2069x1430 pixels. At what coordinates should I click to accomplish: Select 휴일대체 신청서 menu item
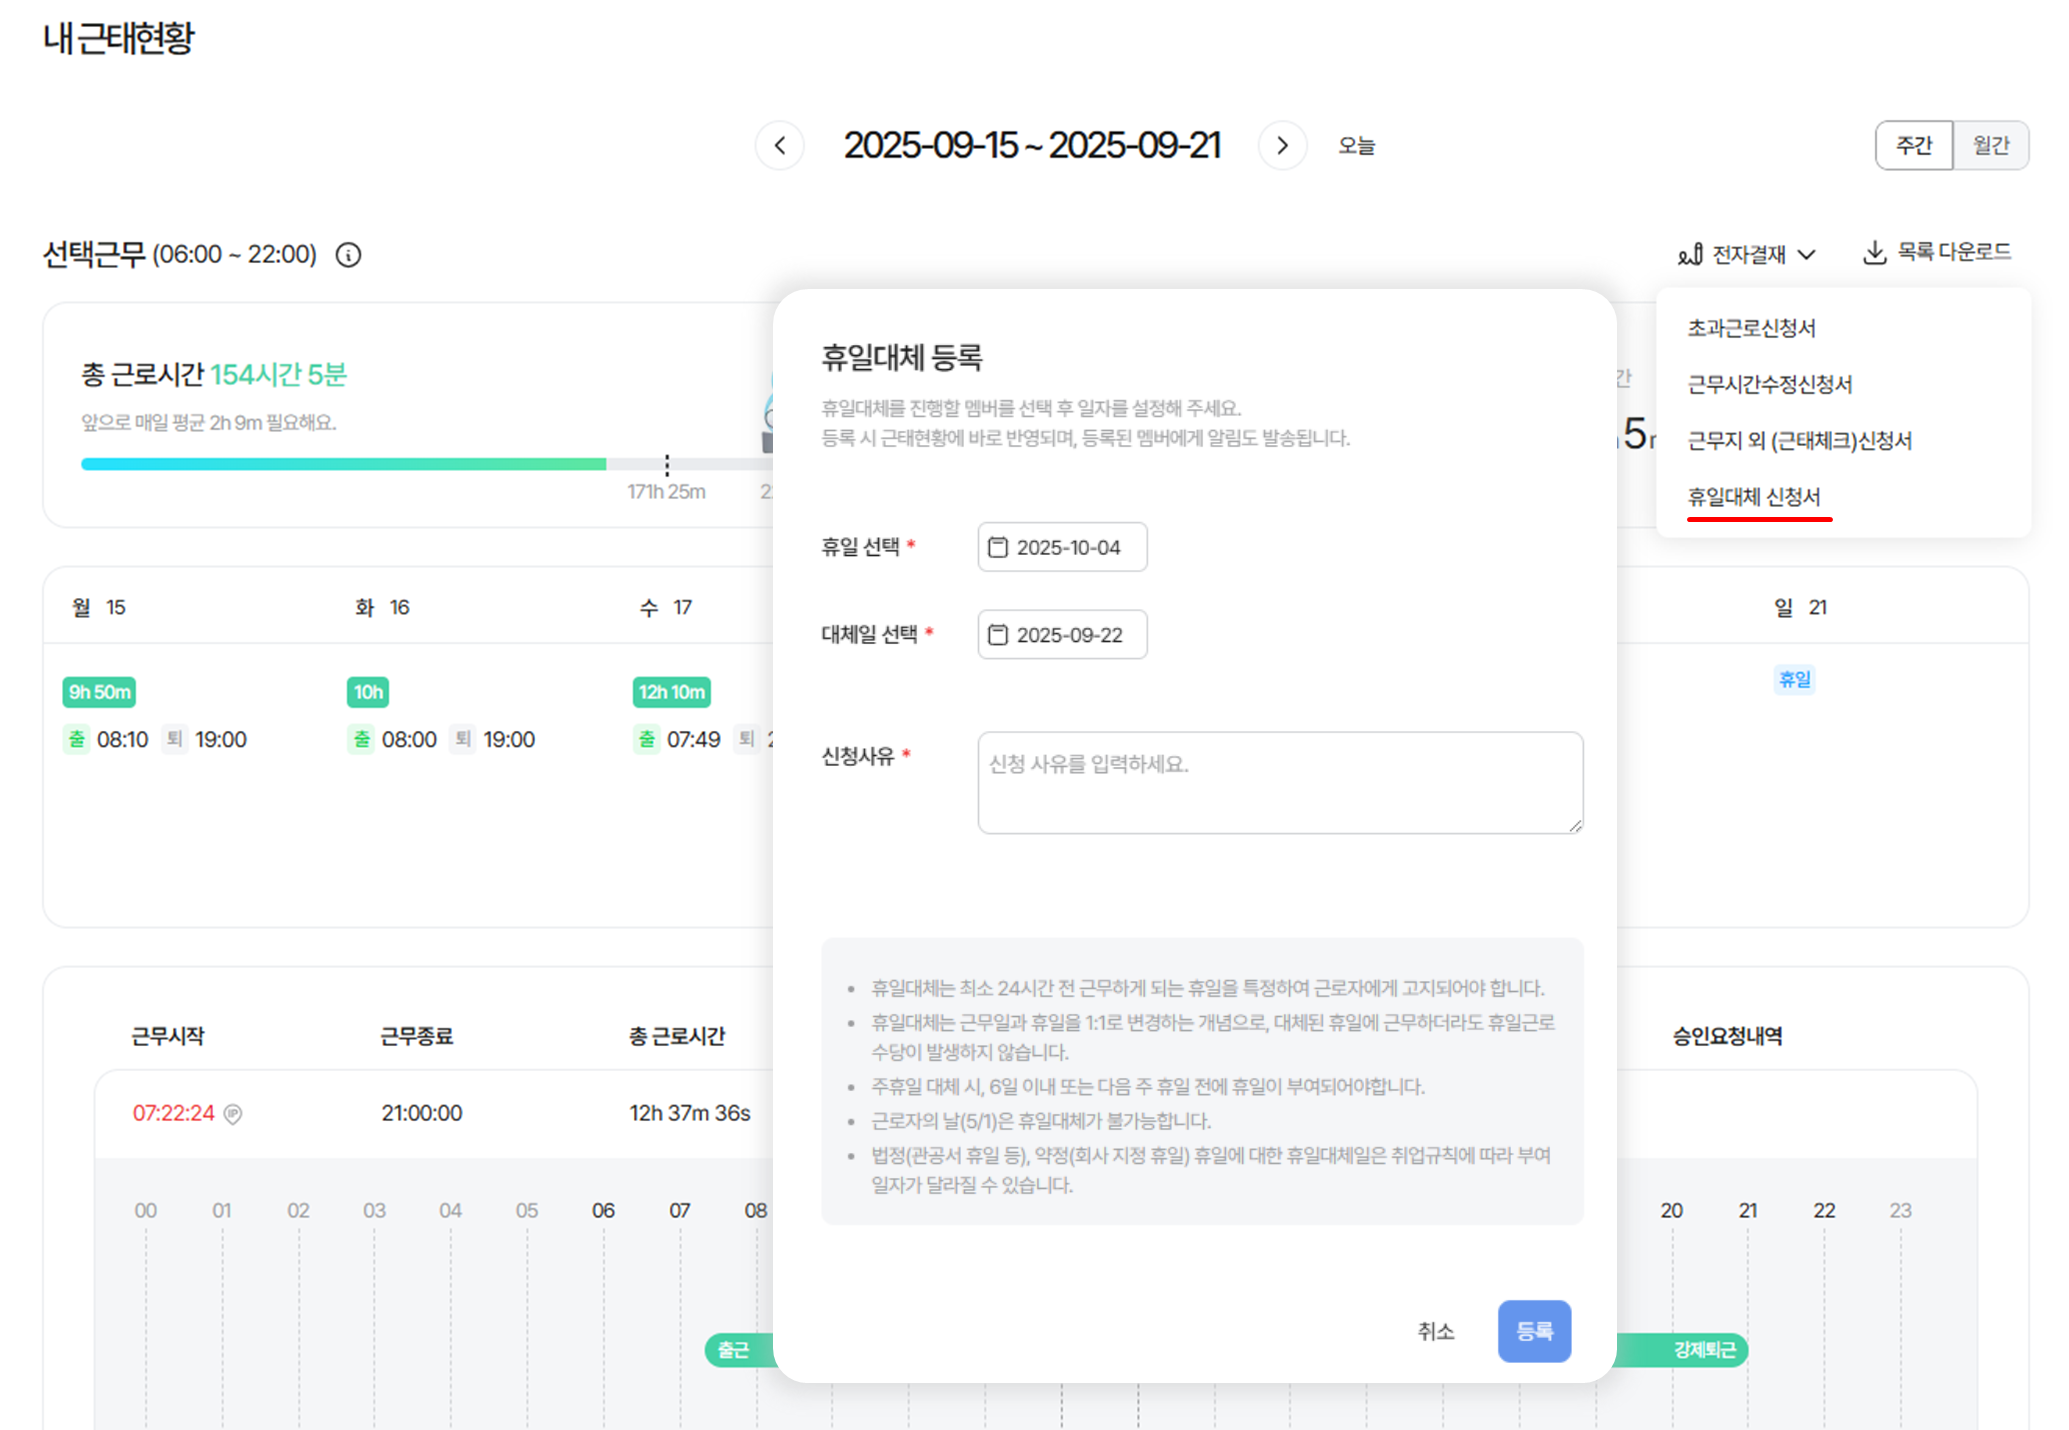tap(1753, 497)
